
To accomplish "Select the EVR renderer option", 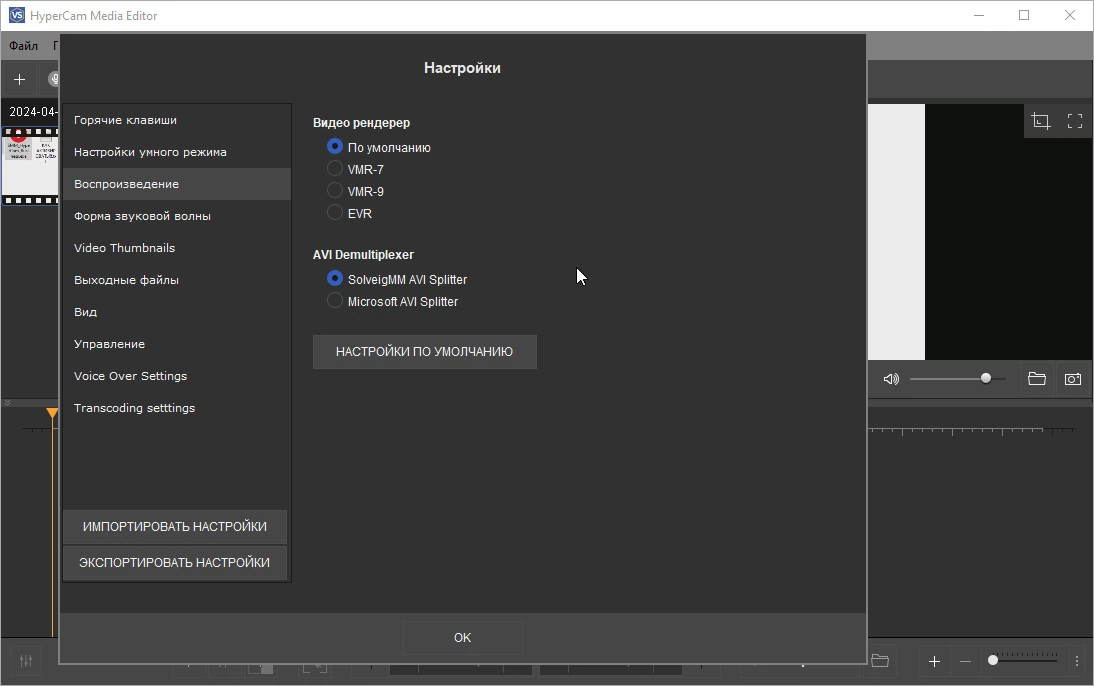I will click(335, 213).
